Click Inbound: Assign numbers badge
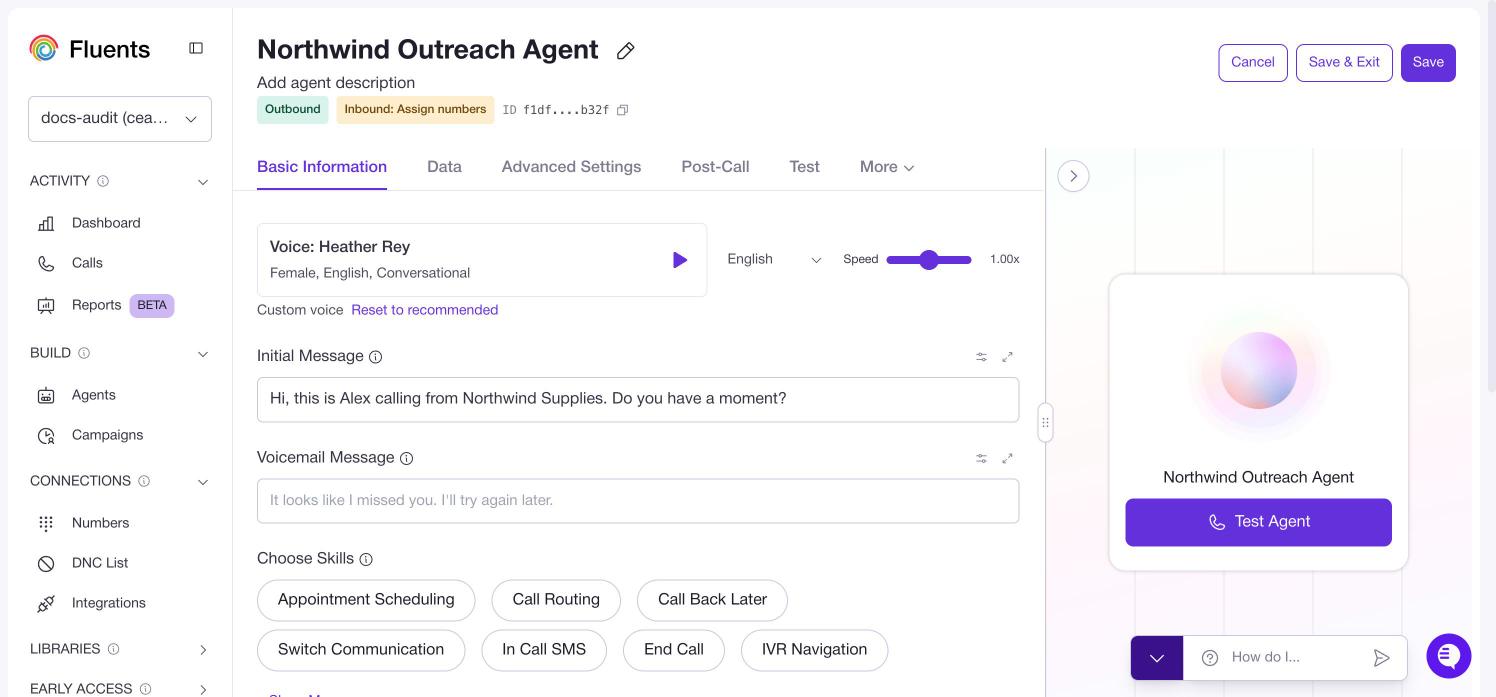 415,110
